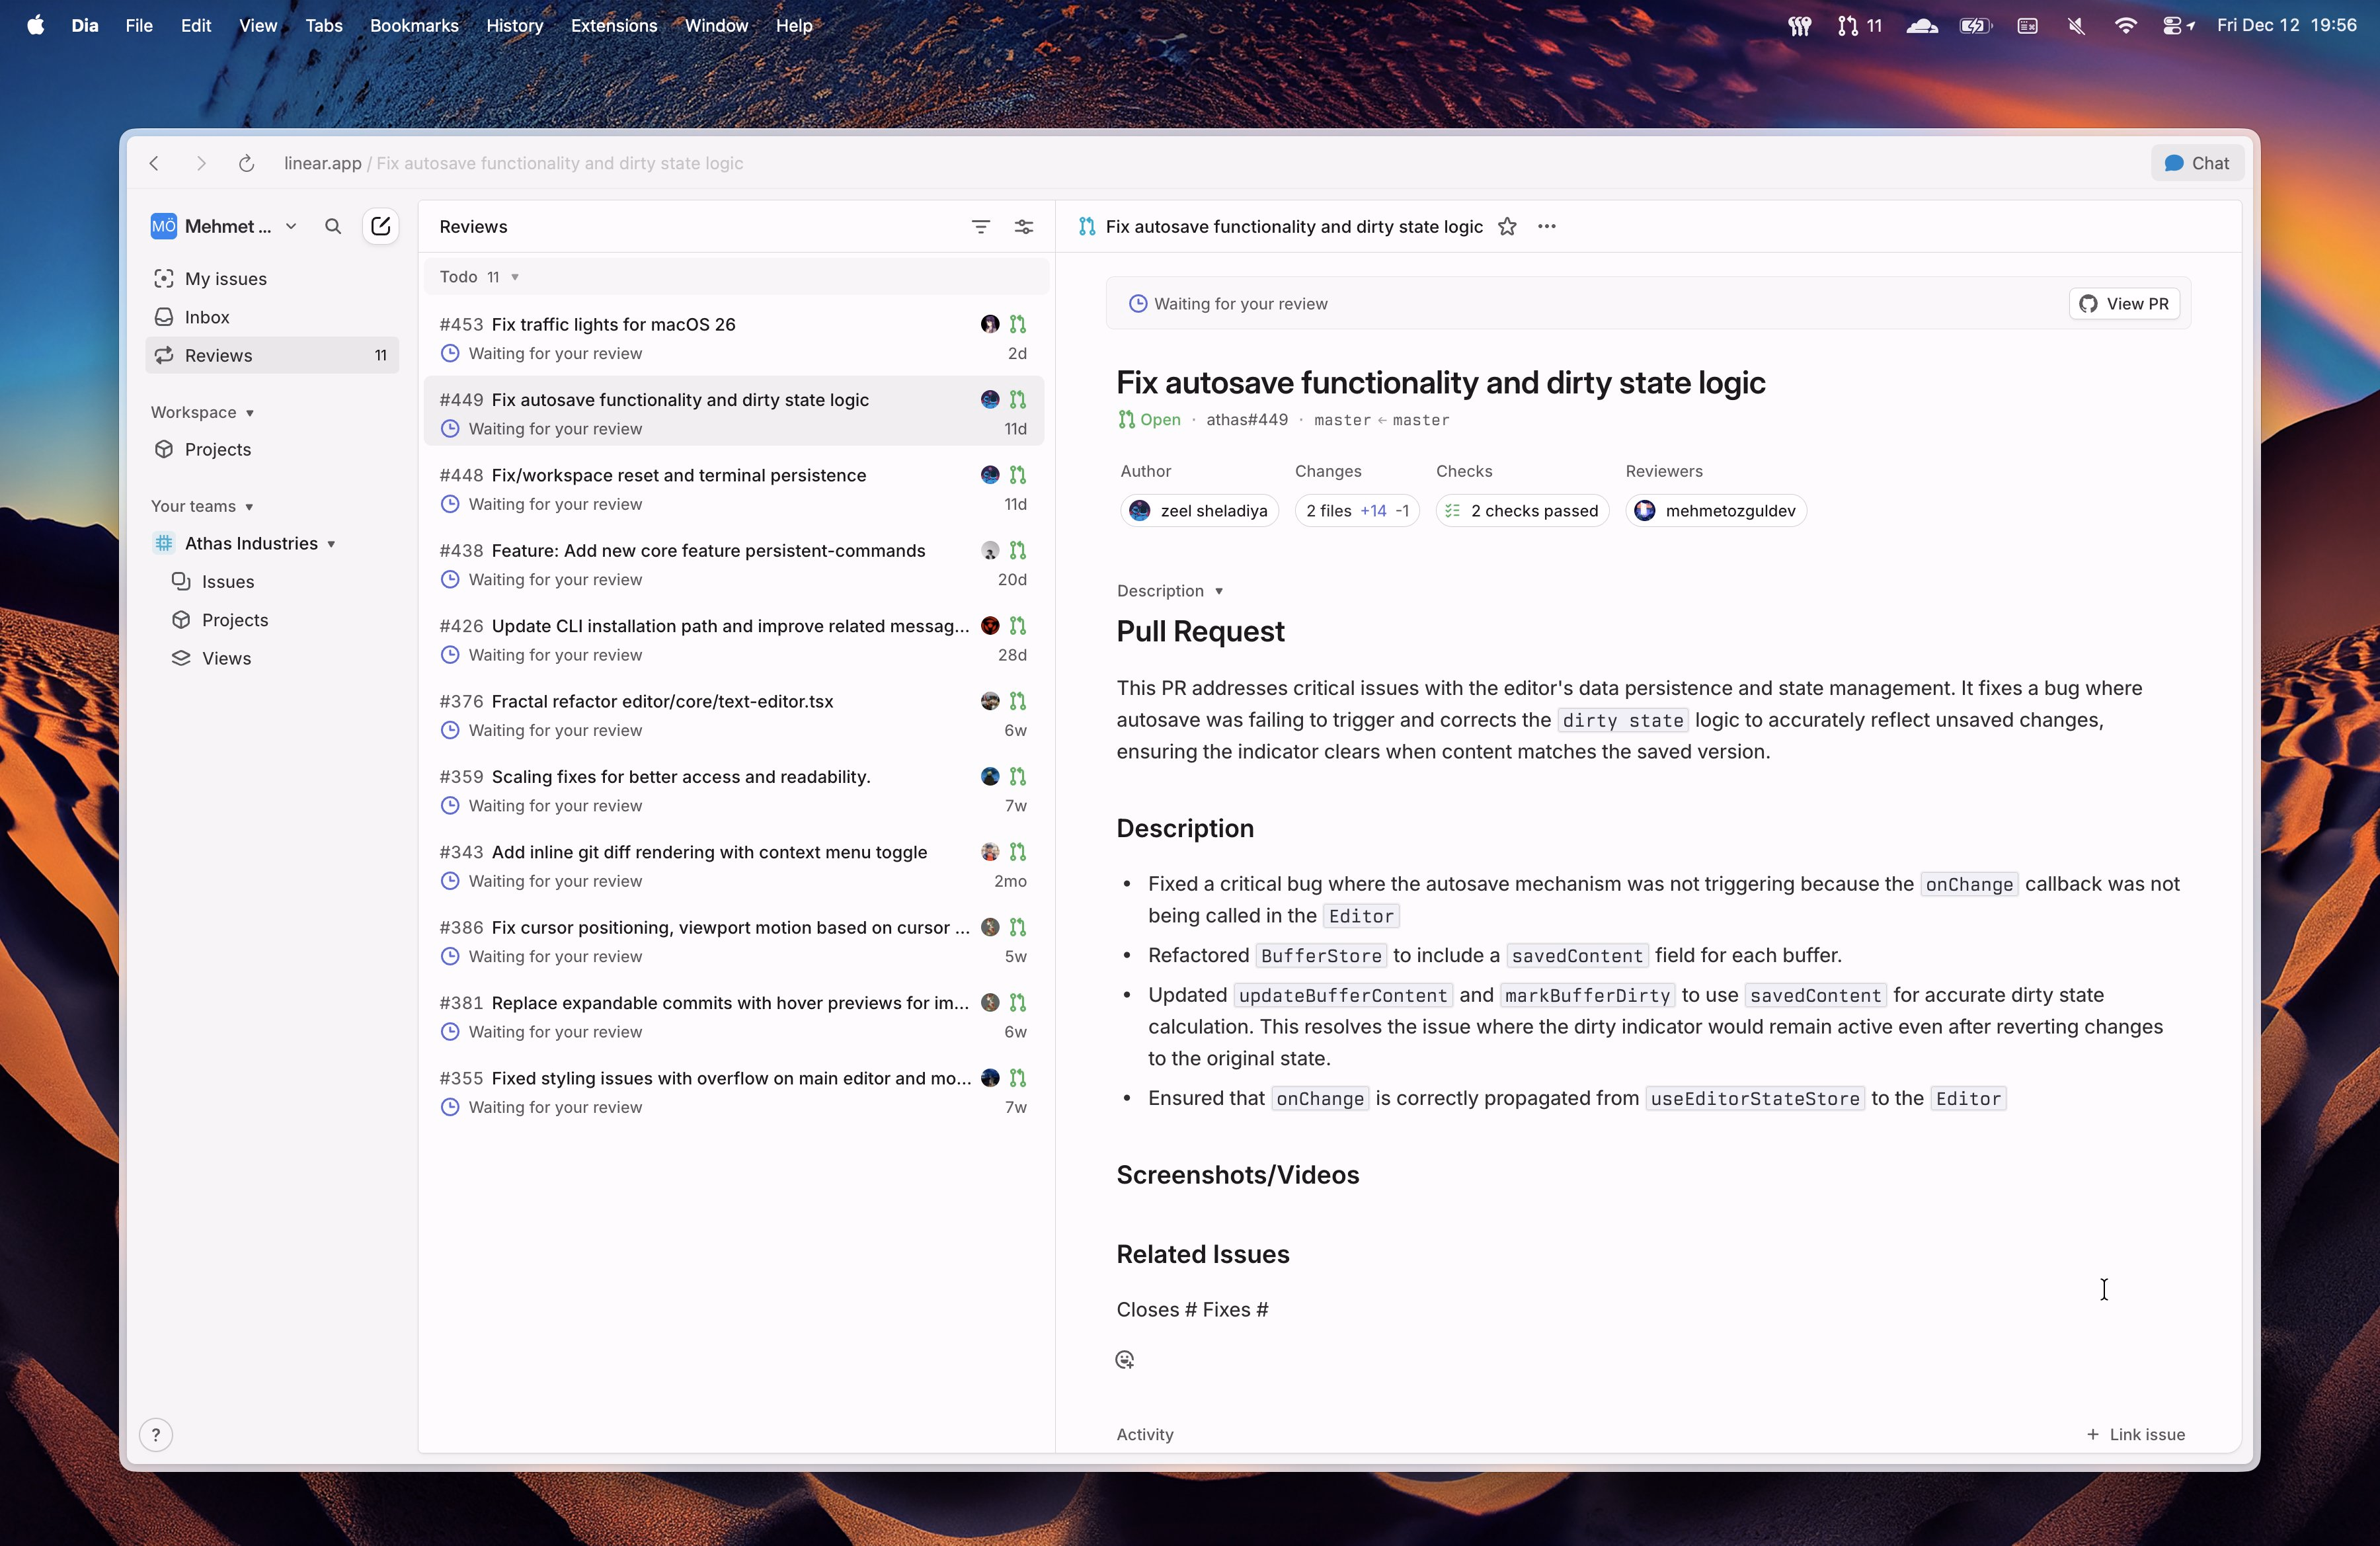
Task: Click the Open status label under title
Action: point(1149,420)
